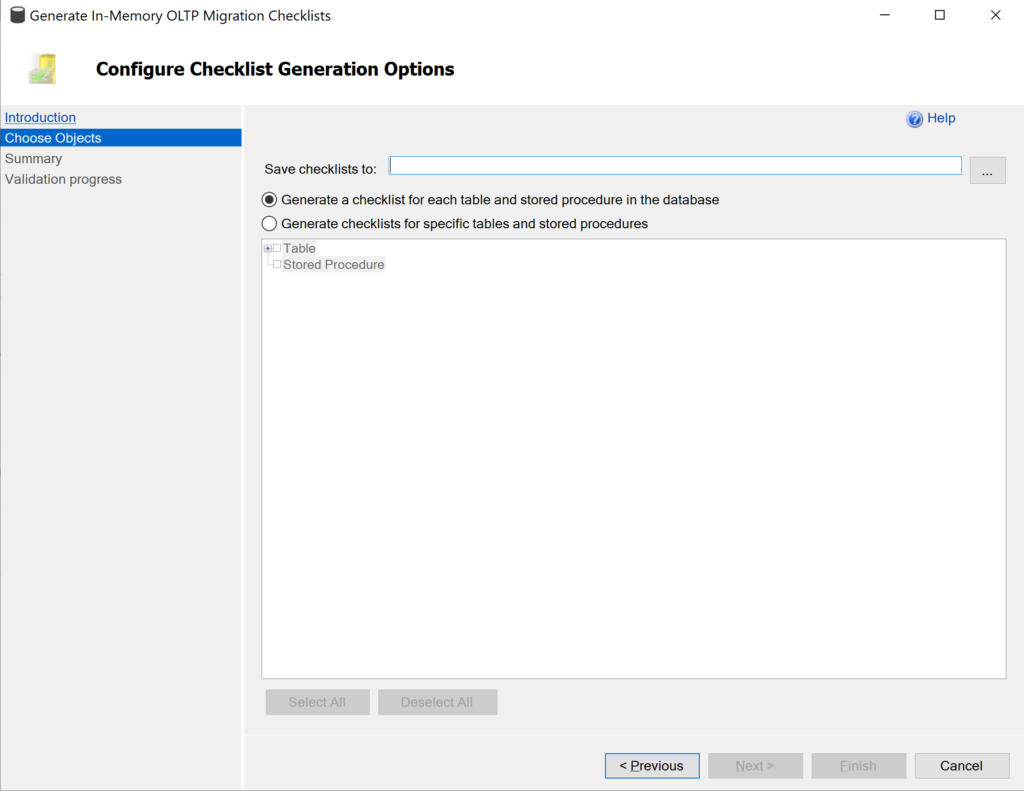Select the Stored Procedure tree item label
Screen dimensions: 1024x791
point(334,265)
